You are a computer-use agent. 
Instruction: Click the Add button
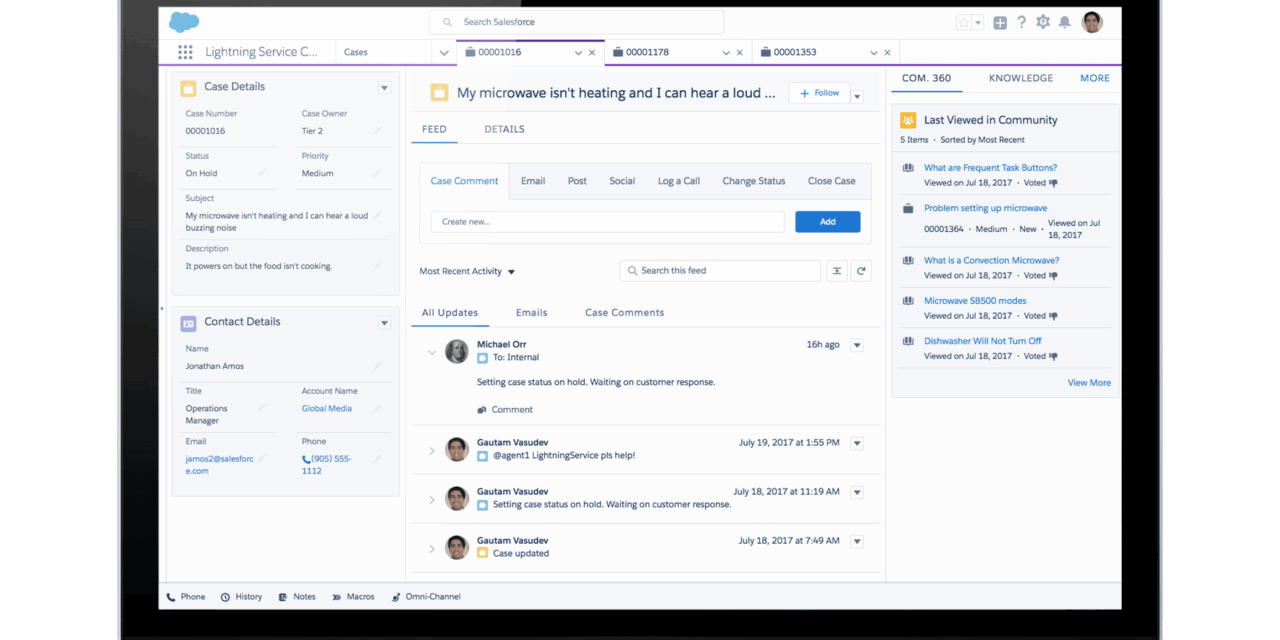(x=828, y=222)
